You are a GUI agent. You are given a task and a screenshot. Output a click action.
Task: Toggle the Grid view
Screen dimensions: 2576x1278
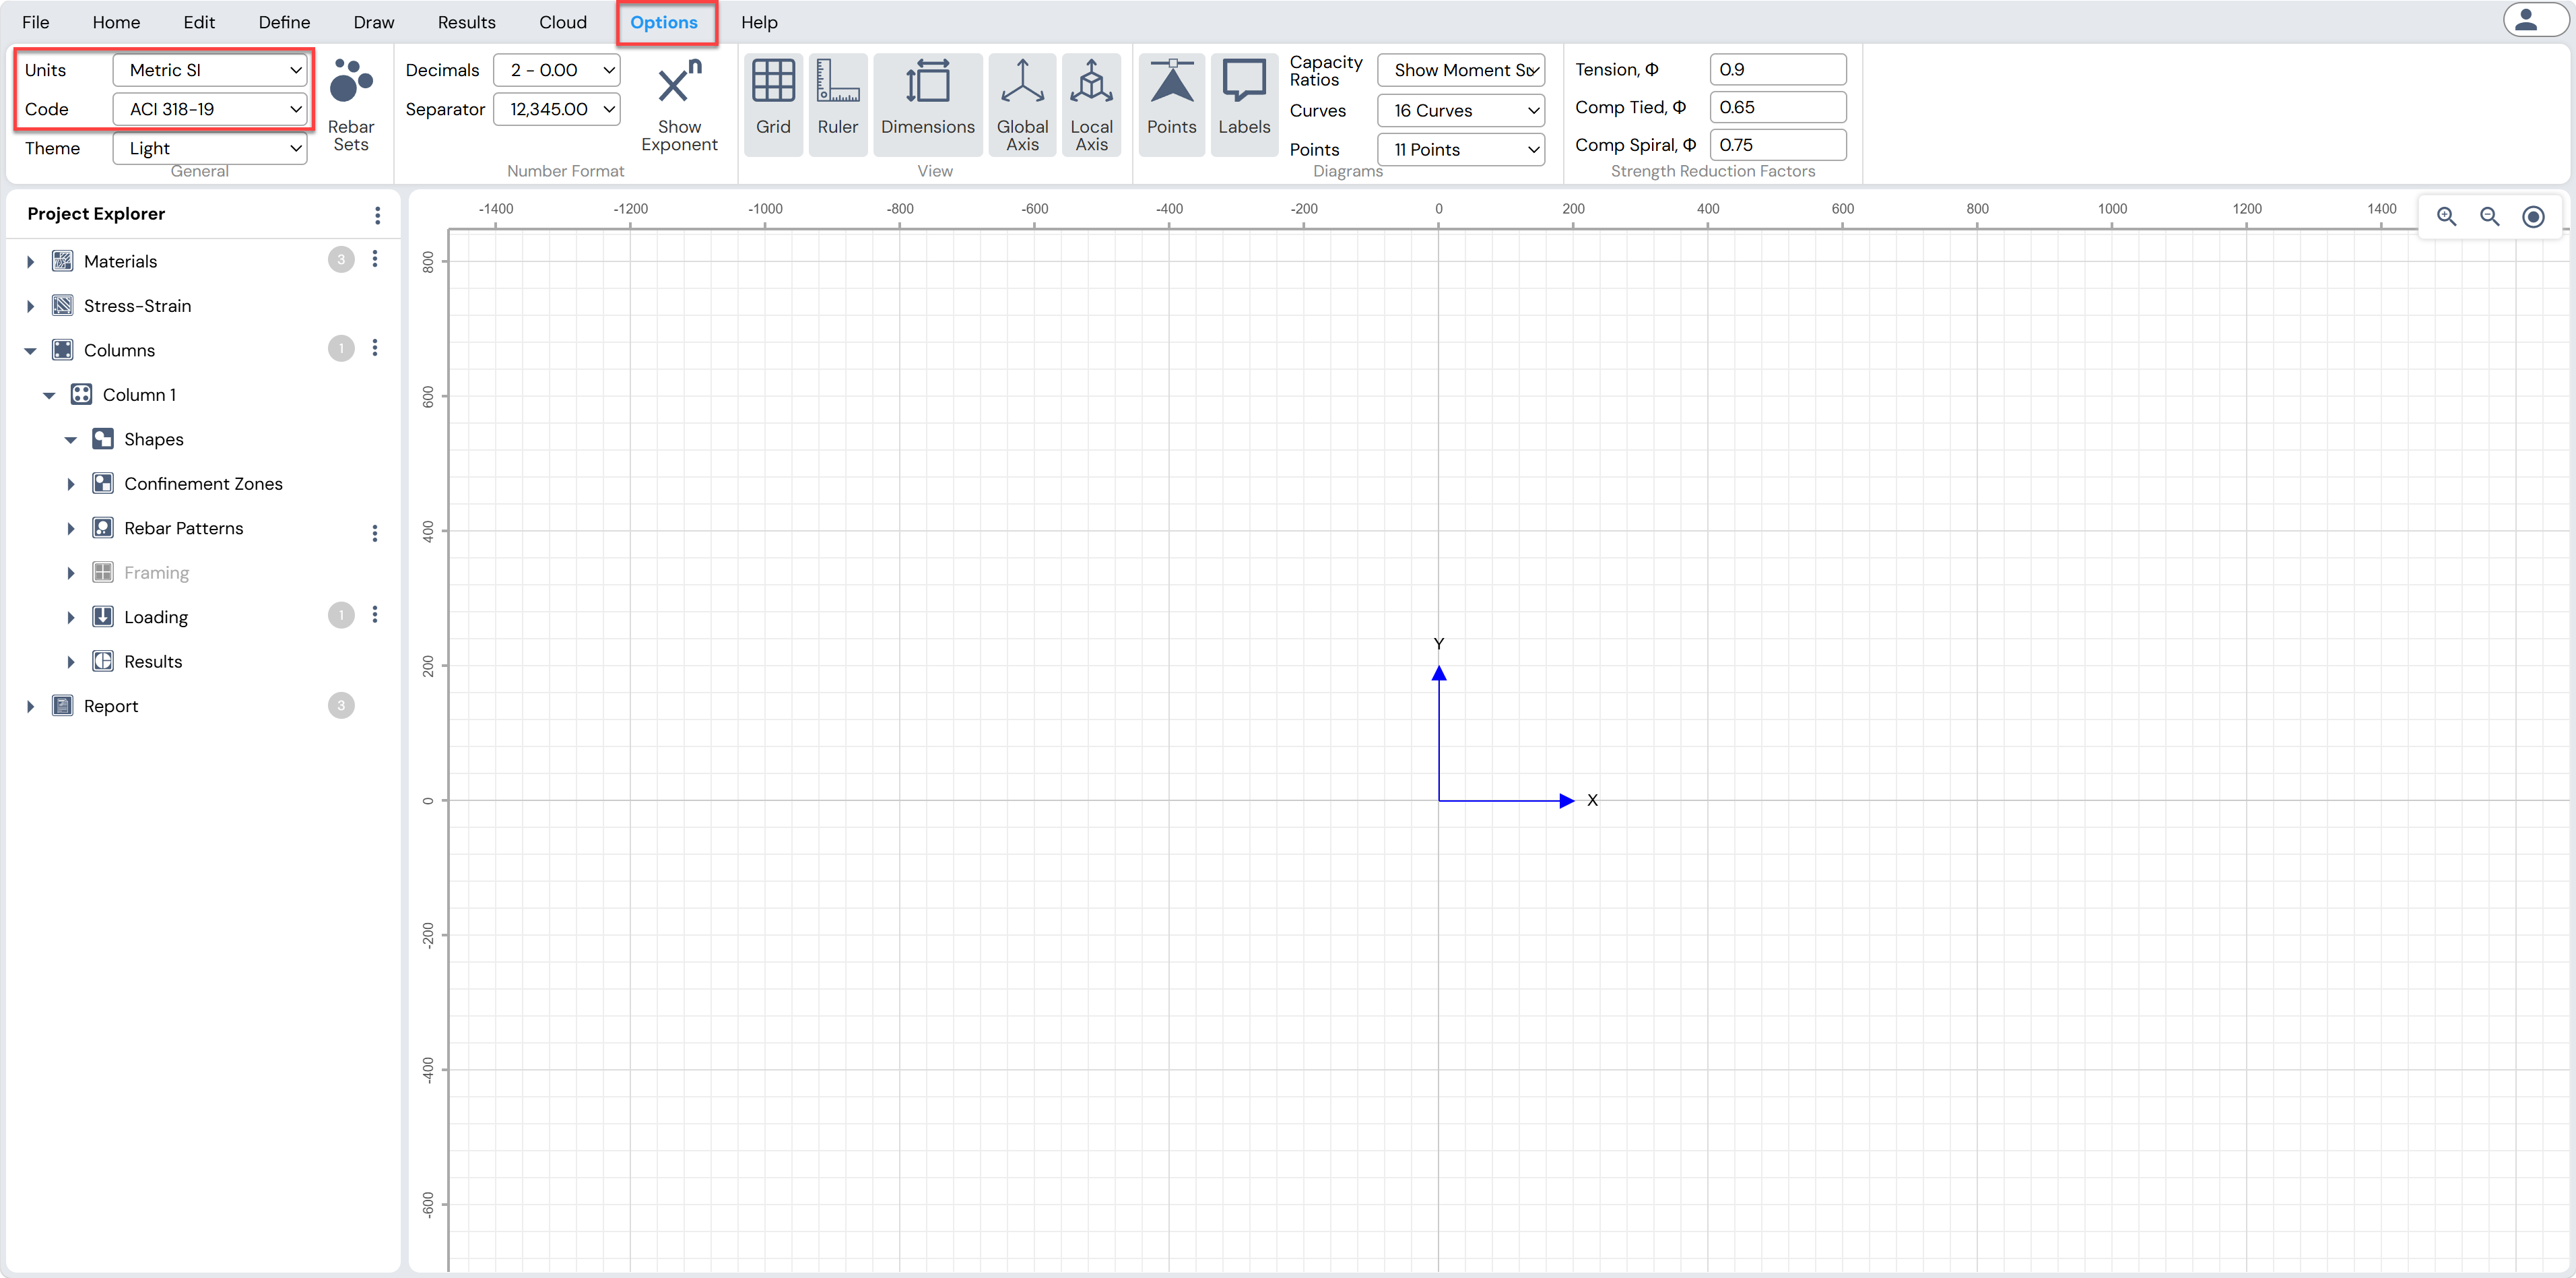773,105
